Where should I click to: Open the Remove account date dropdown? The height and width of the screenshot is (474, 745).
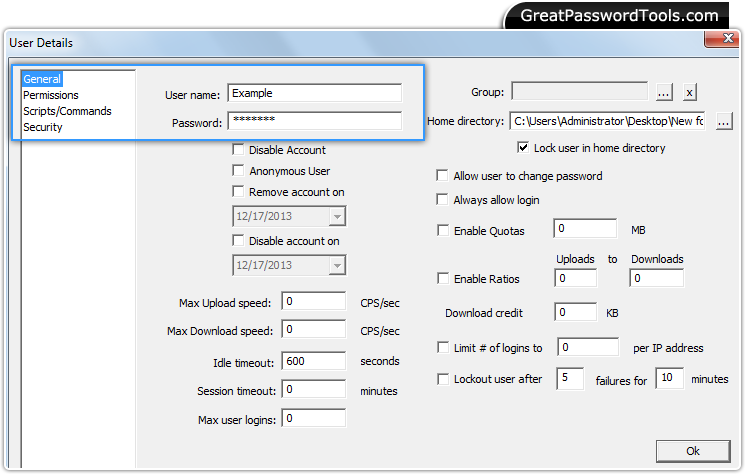(337, 217)
